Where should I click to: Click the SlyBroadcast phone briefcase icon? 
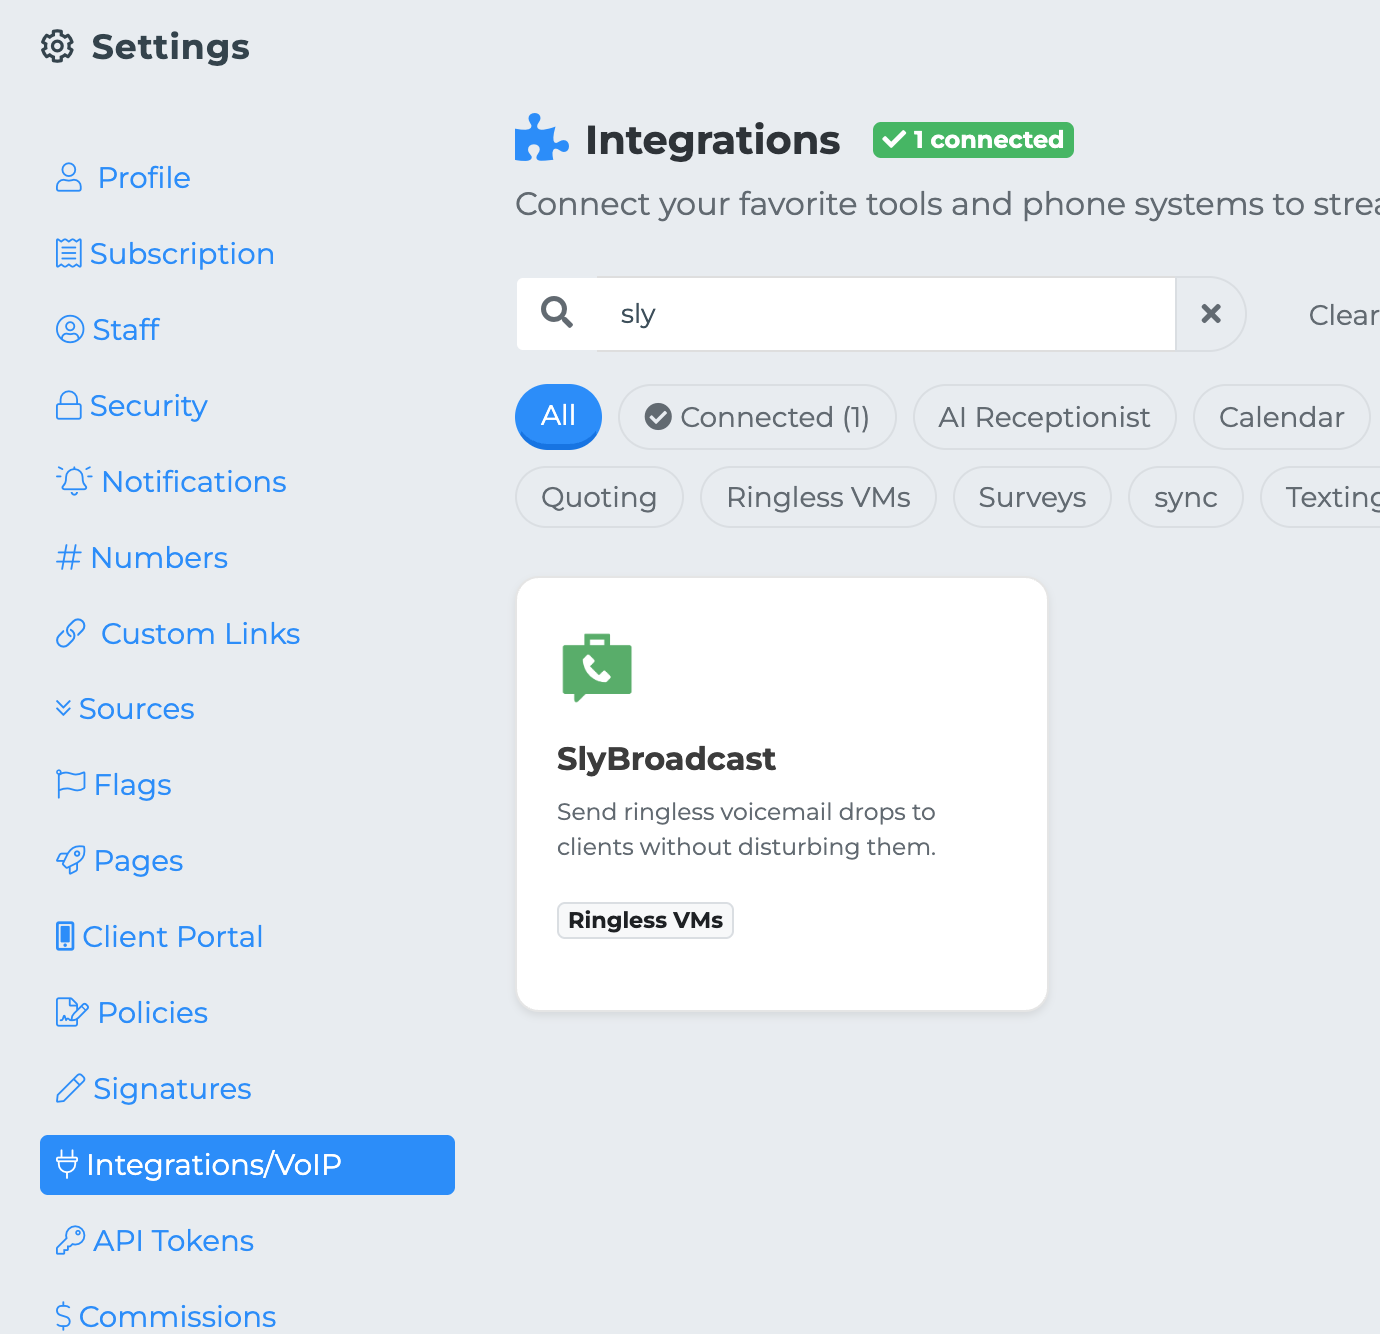coord(597,667)
